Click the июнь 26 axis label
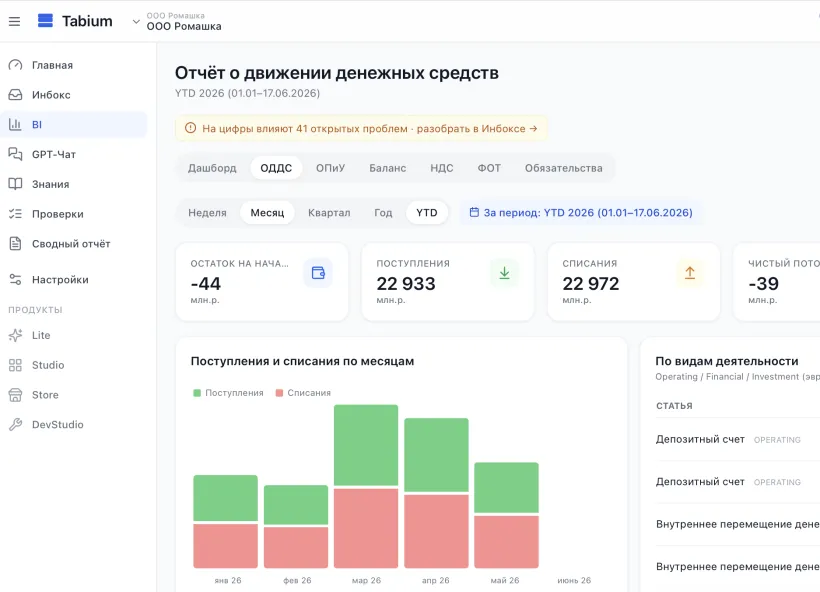820x592 pixels. point(574,580)
